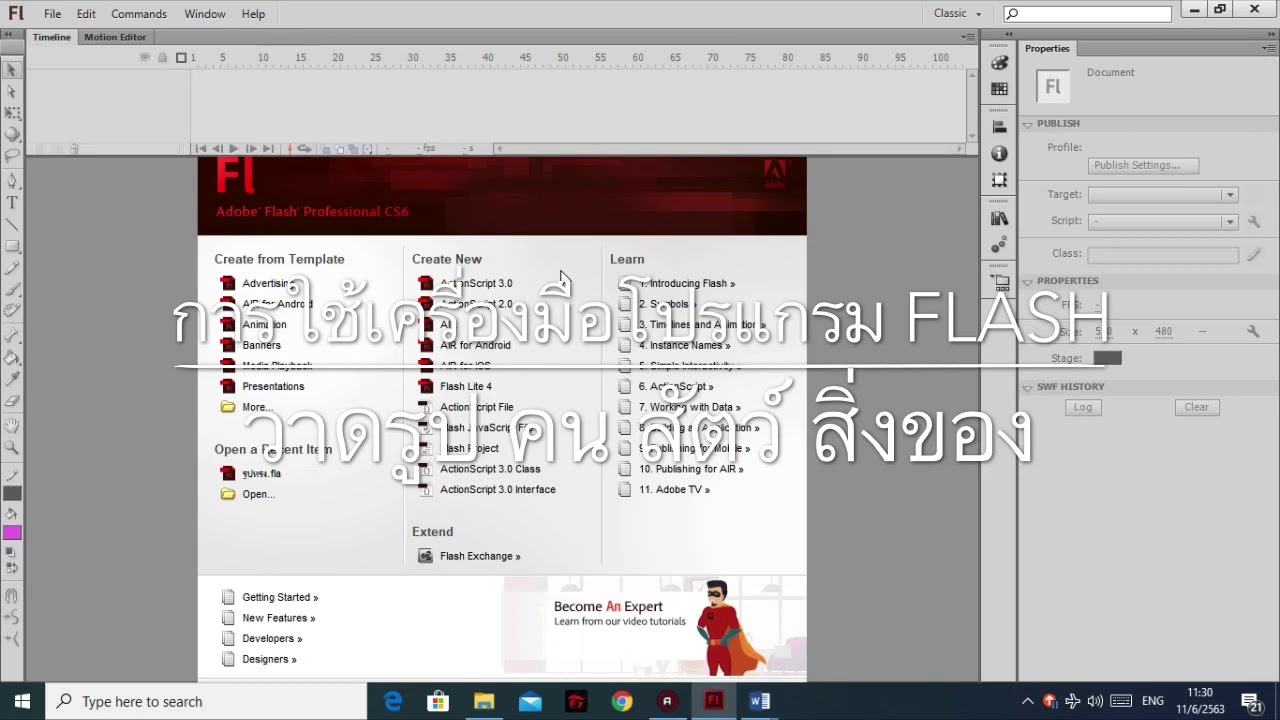This screenshot has height=720, width=1280.
Task: Switch to the Motion Editor tab
Action: pos(115,37)
